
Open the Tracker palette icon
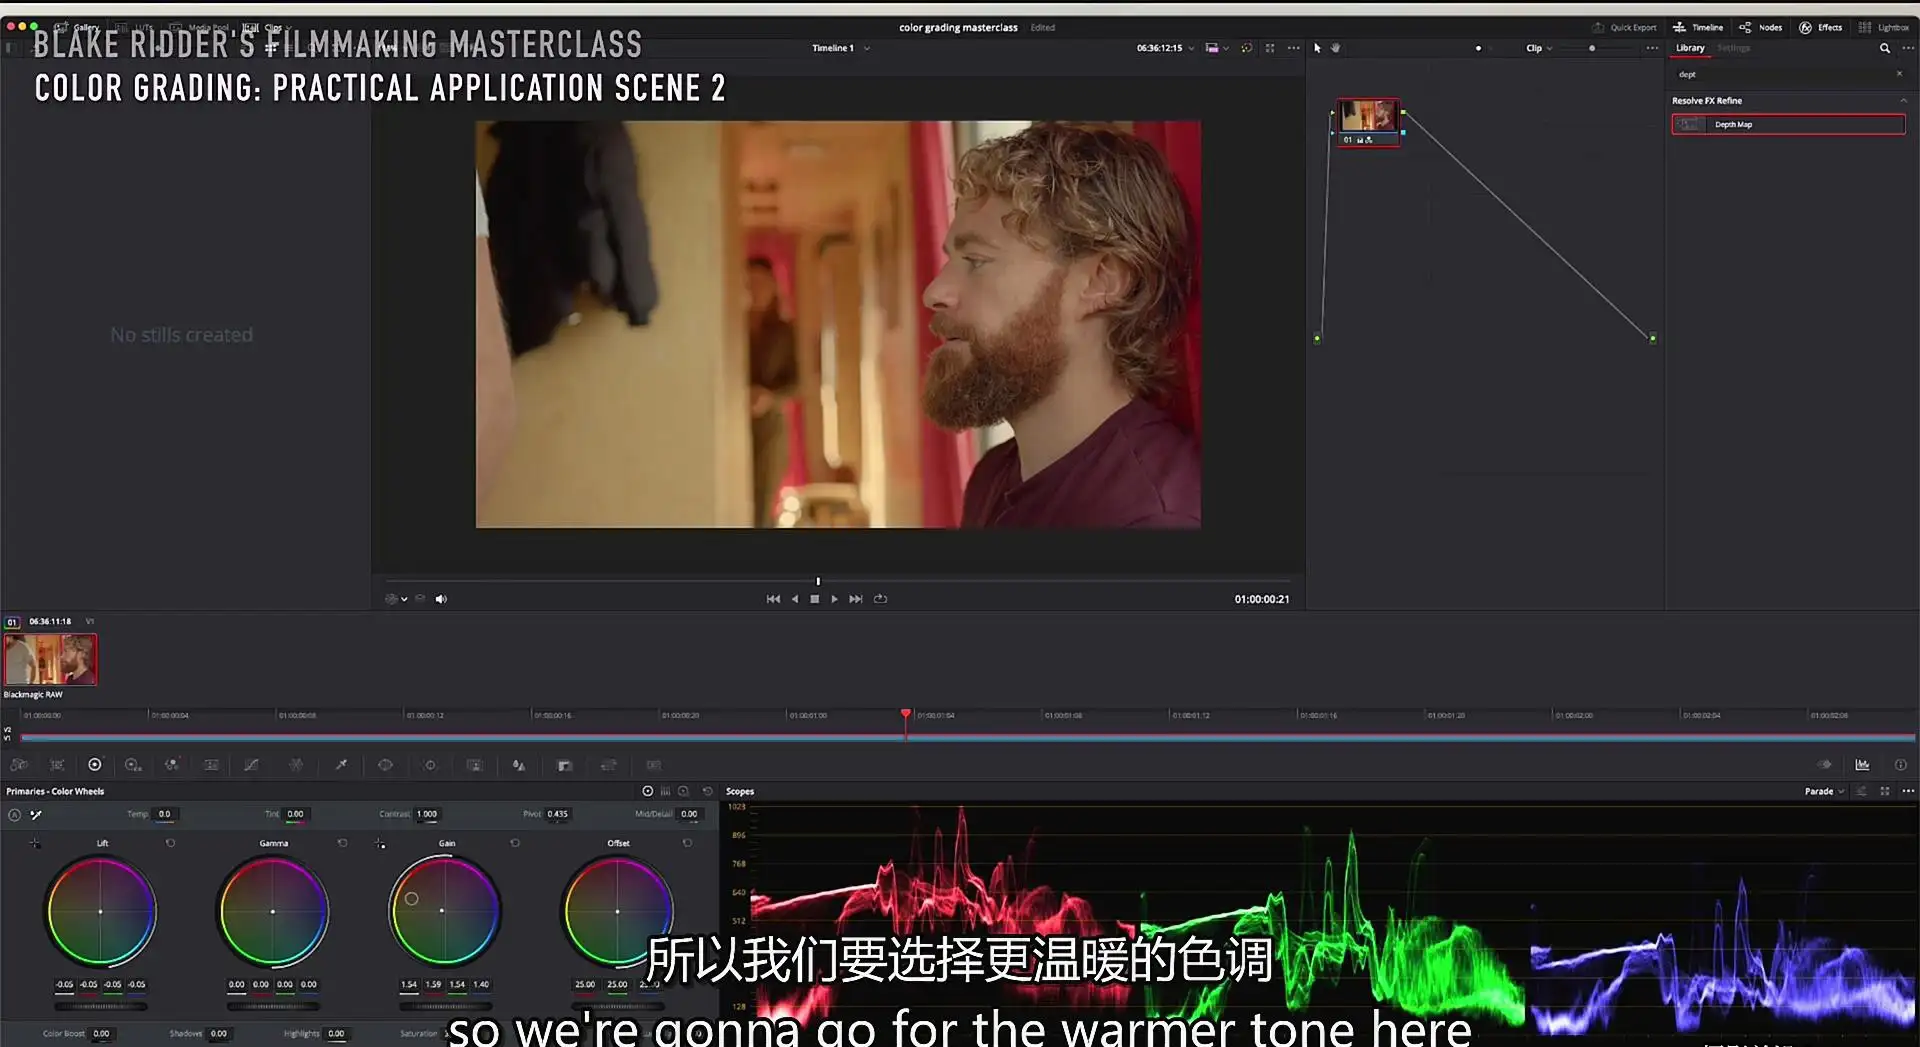coord(430,765)
